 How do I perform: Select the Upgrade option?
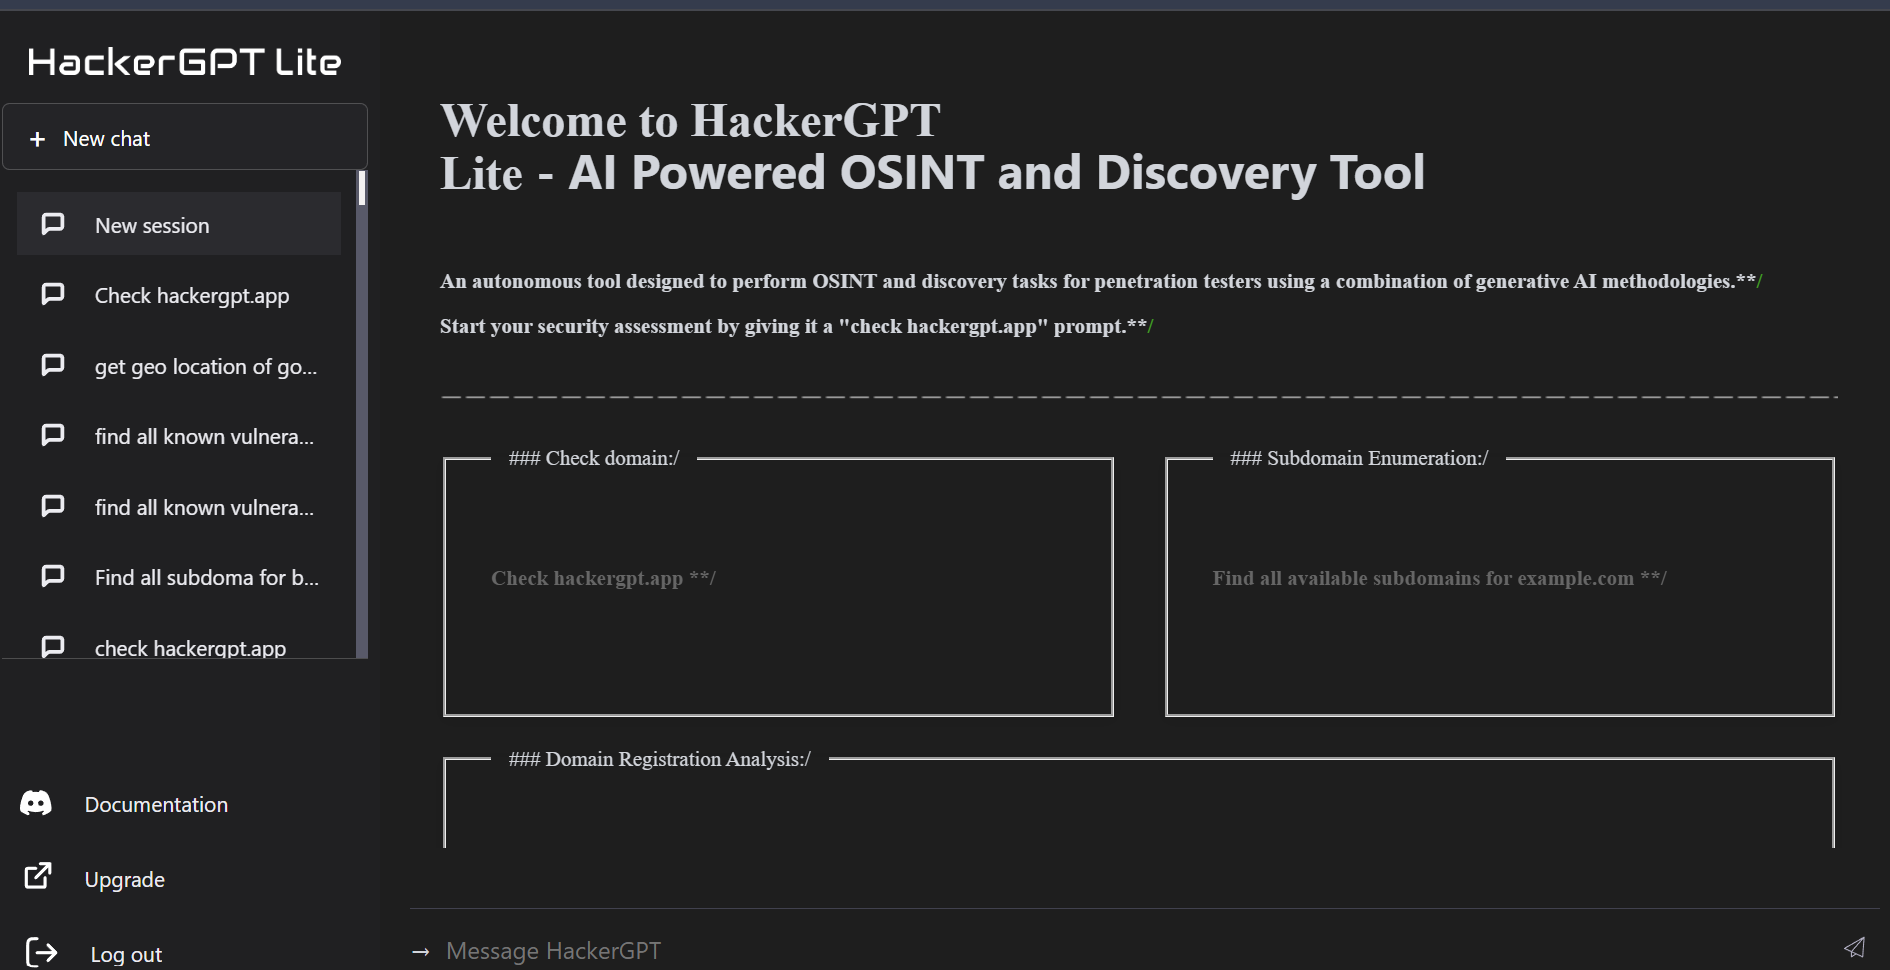click(125, 879)
